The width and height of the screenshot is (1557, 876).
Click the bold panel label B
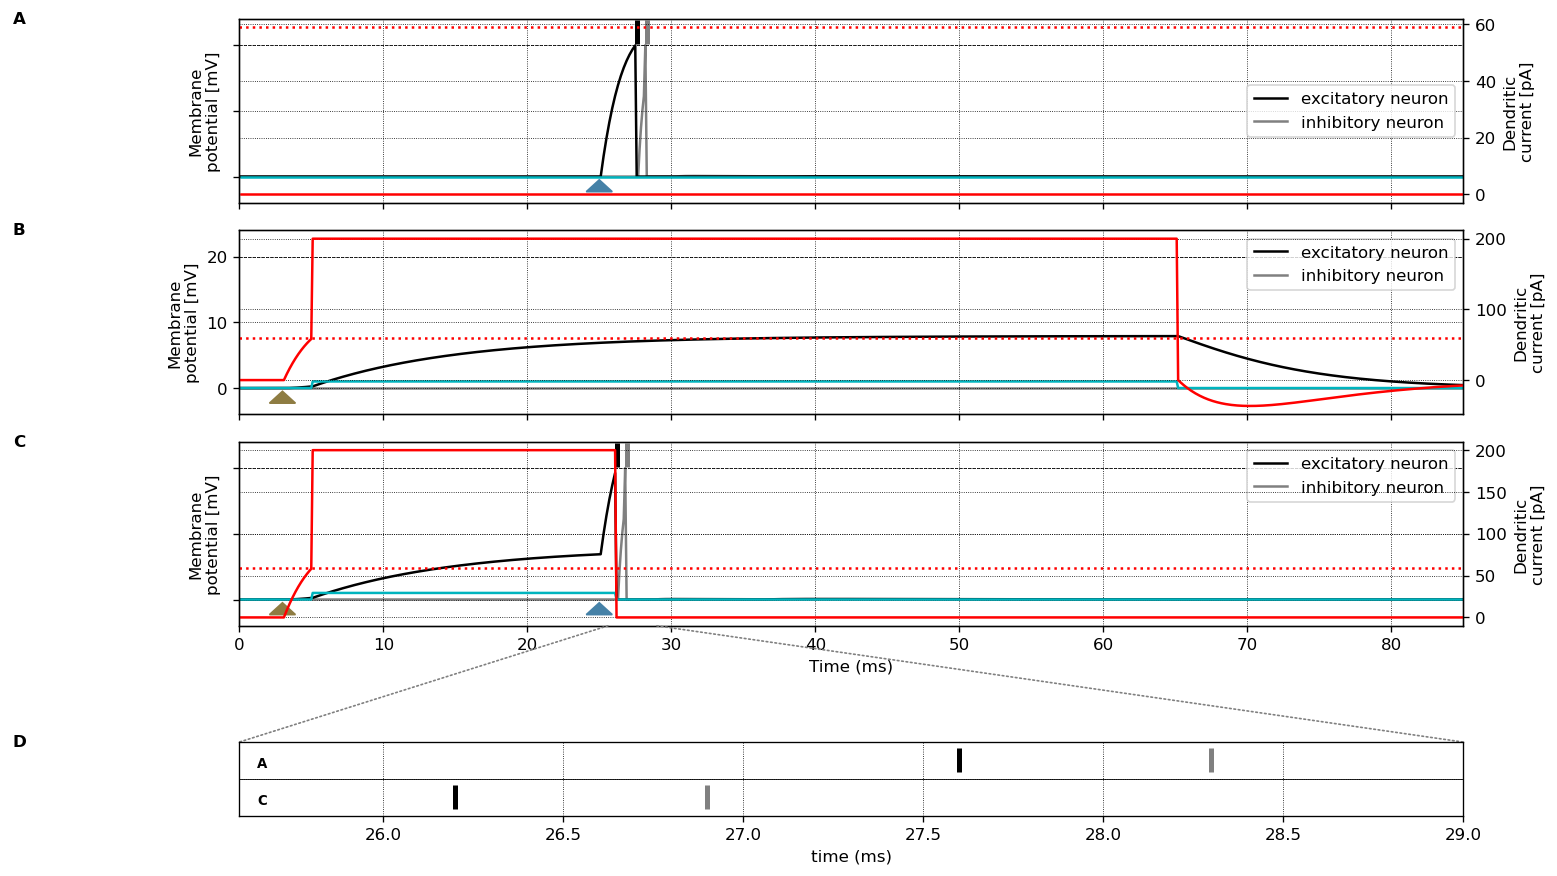coord(19,230)
